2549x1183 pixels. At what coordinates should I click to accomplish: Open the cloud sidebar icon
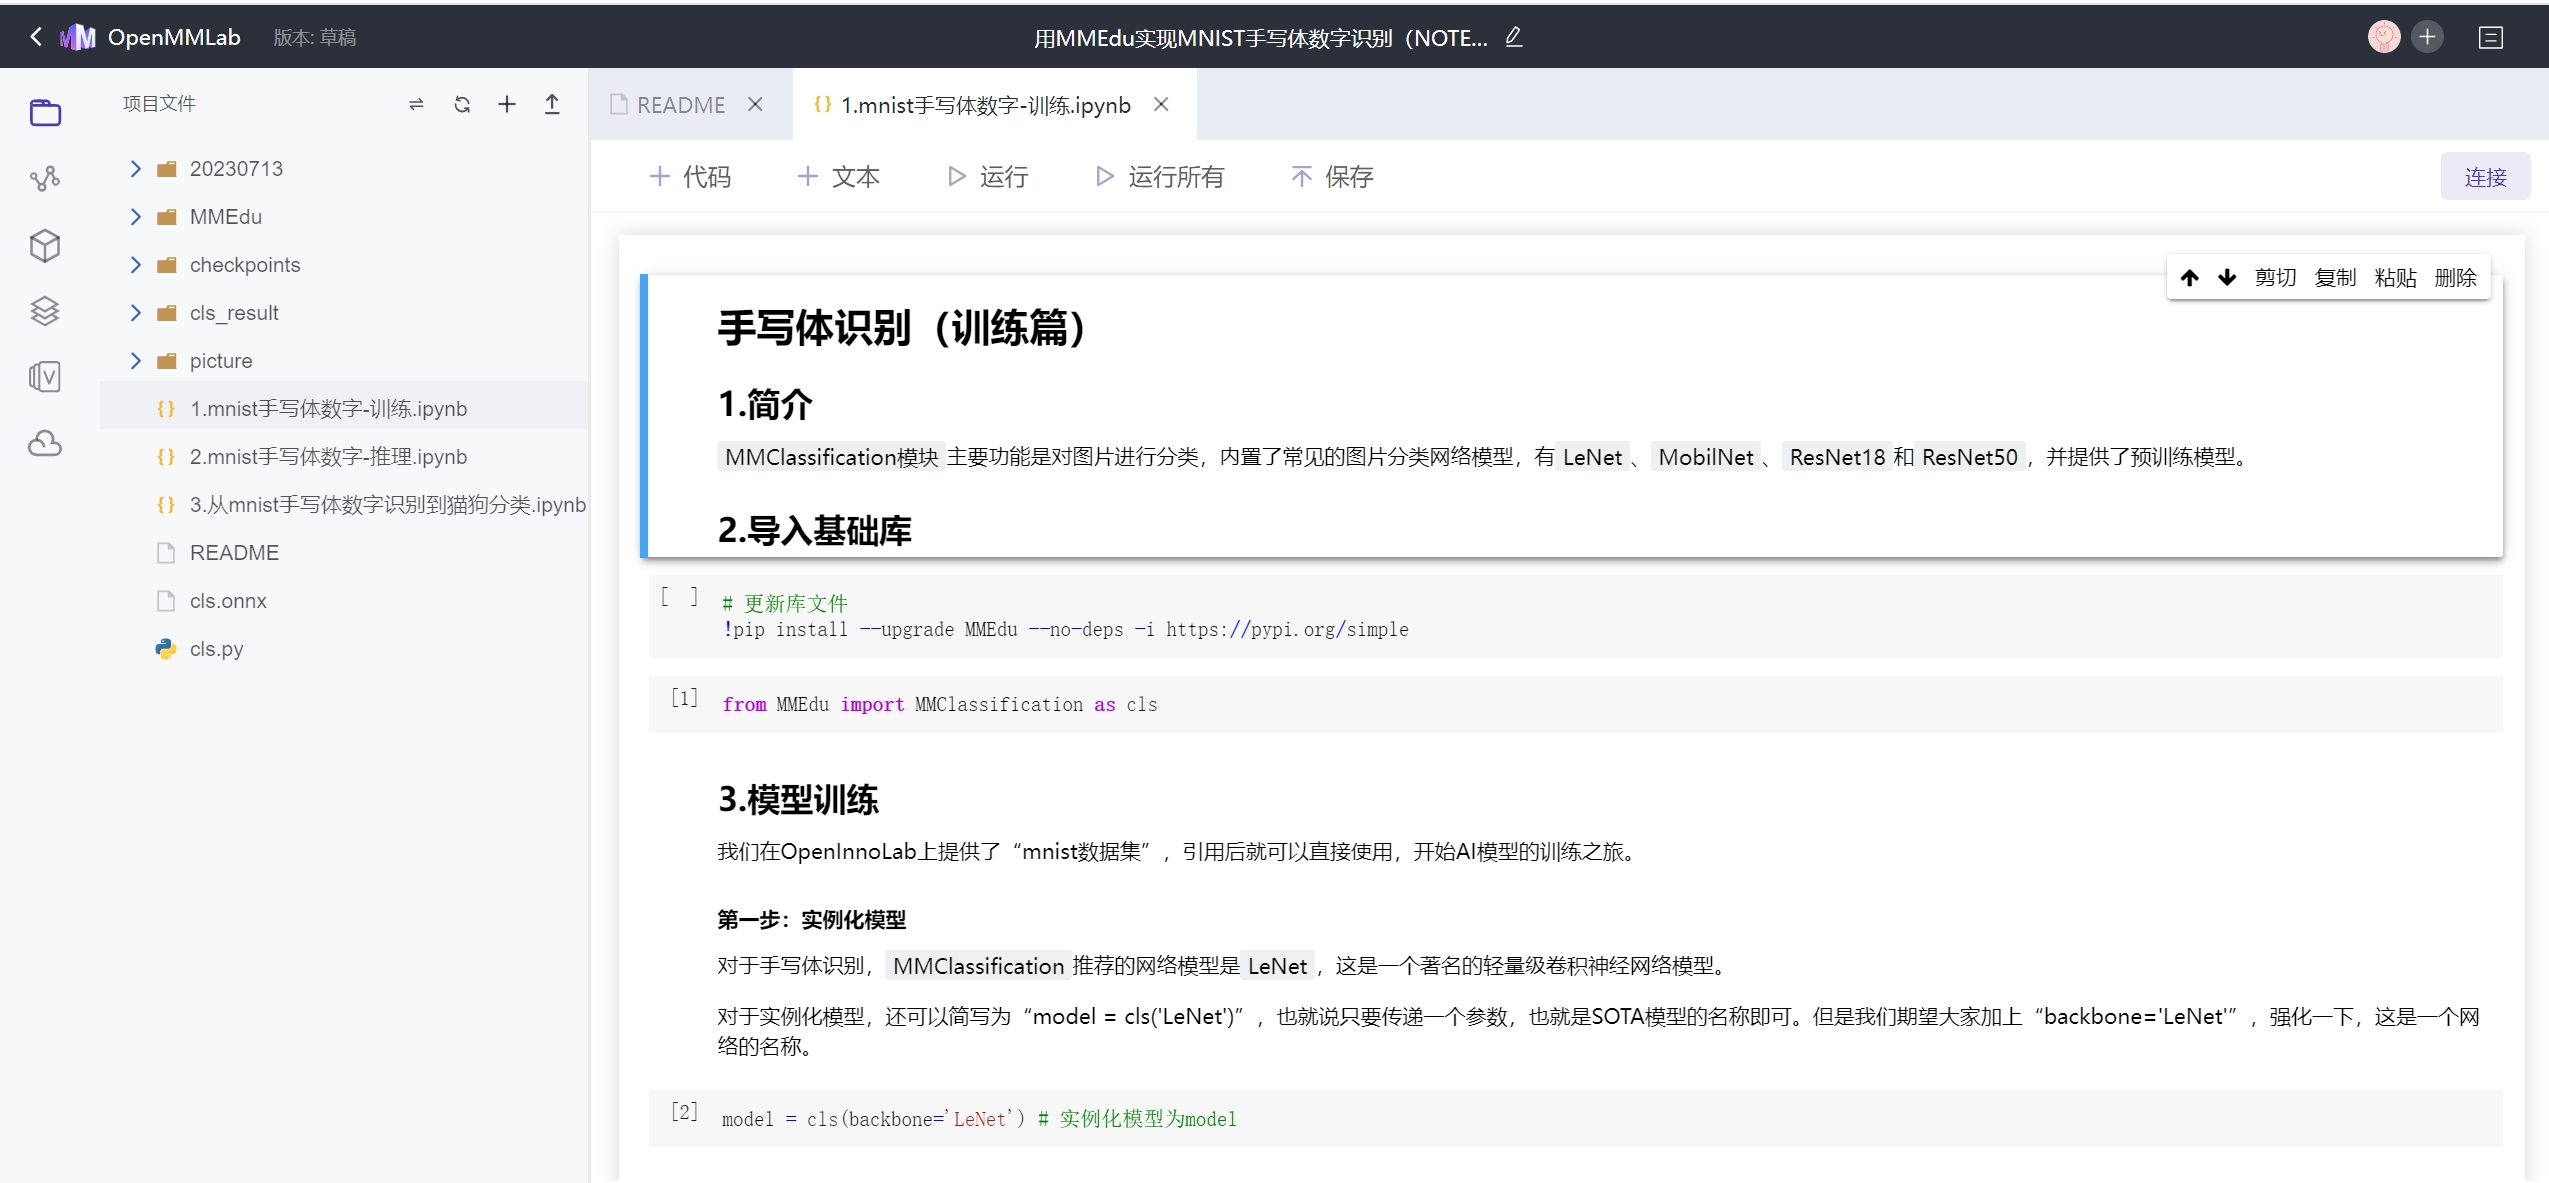(45, 443)
